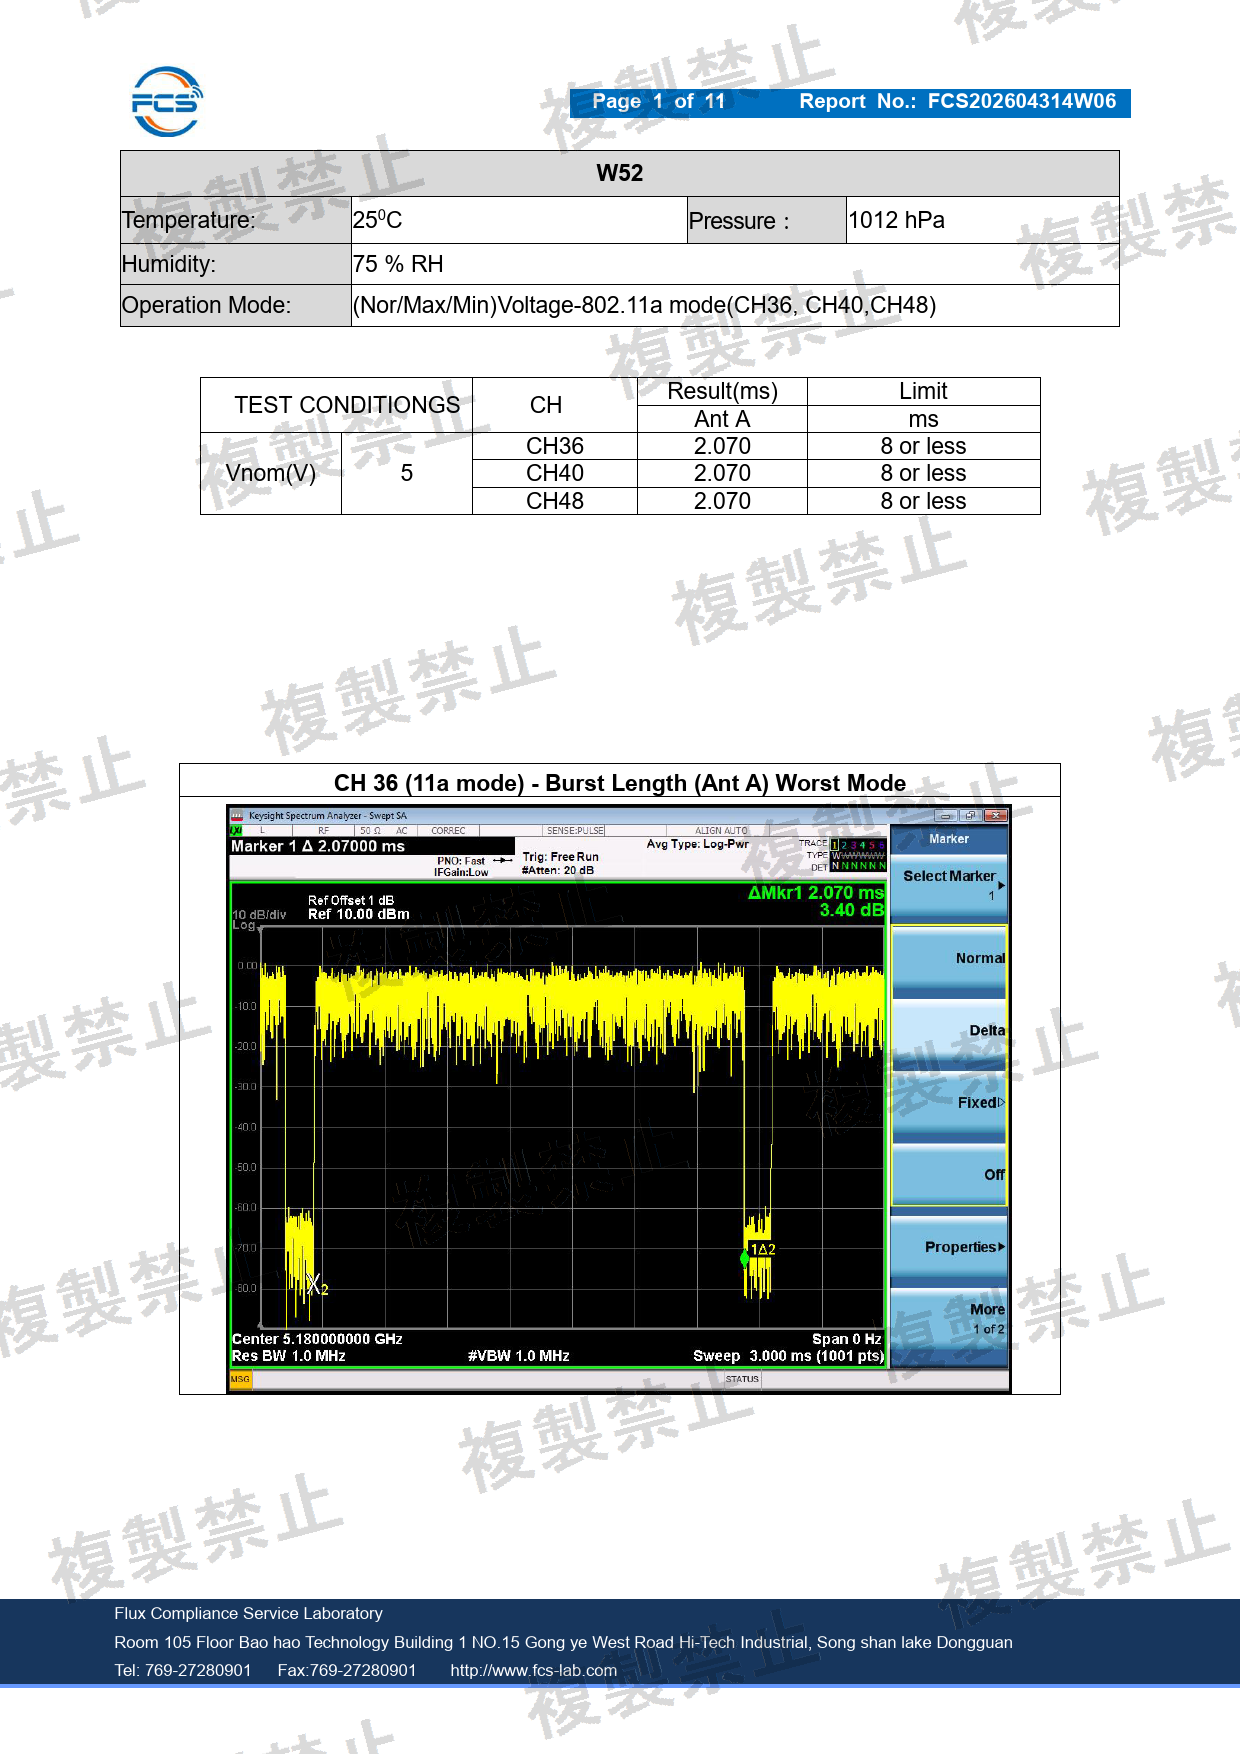
Task: Click the FCS company logo
Action: click(167, 101)
